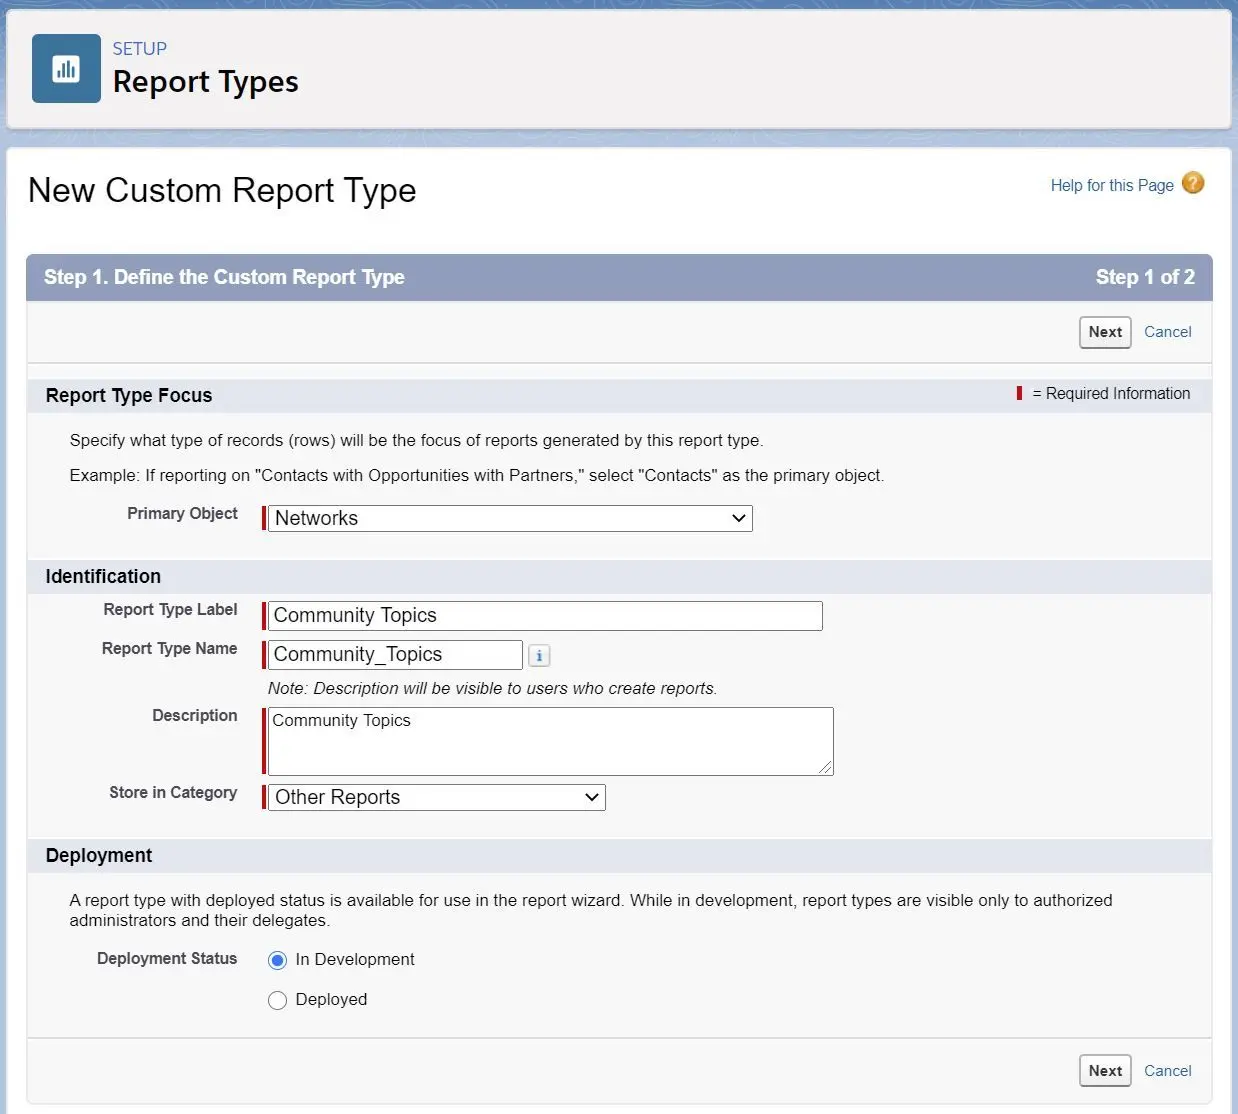Image resolution: width=1238 pixels, height=1114 pixels.
Task: Click into the Description text area
Action: click(x=550, y=741)
